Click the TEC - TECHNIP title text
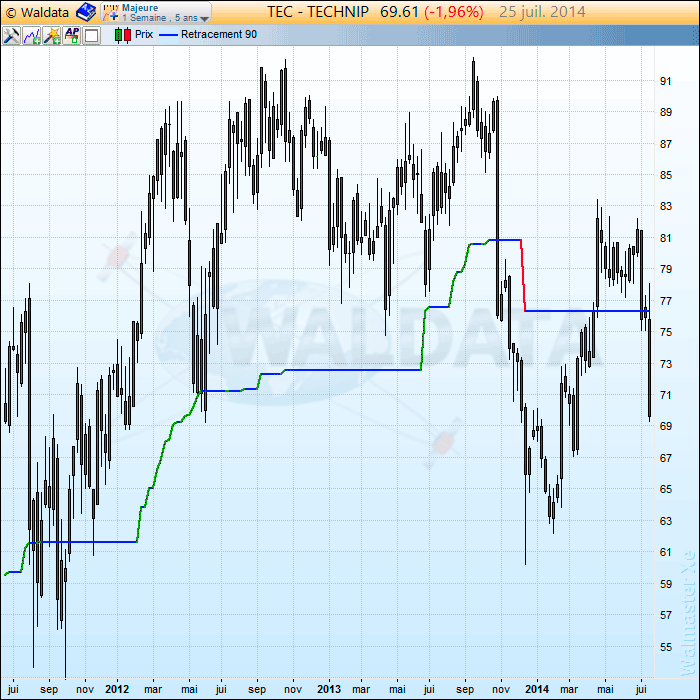The image size is (700, 700). pyautogui.click(x=318, y=12)
